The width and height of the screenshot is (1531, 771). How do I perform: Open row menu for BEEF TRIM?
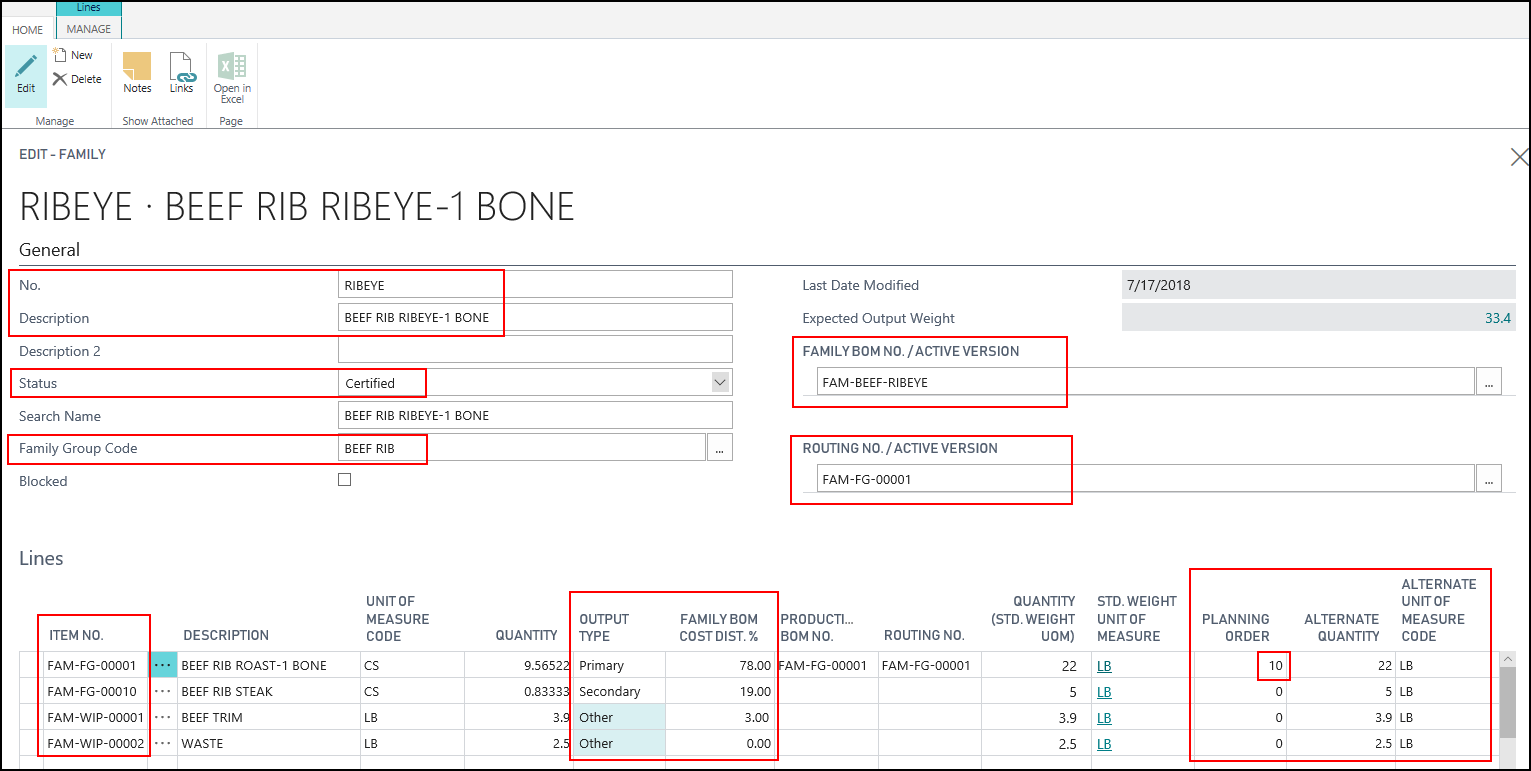[x=163, y=717]
